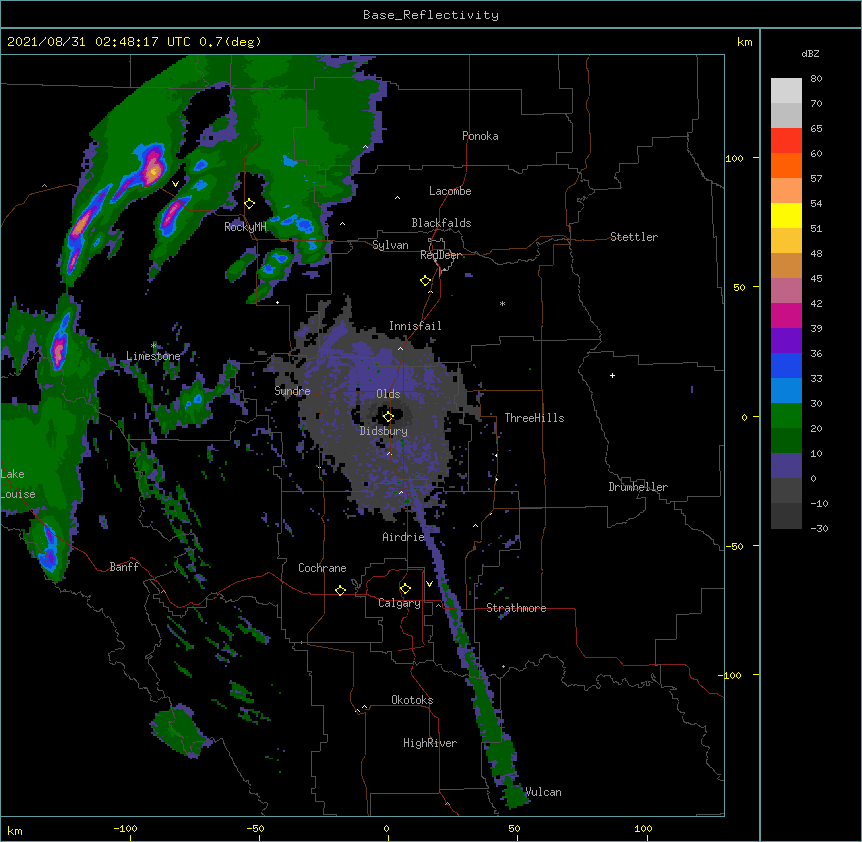
Task: Click the Base_Reflectivity title
Action: pos(431,15)
